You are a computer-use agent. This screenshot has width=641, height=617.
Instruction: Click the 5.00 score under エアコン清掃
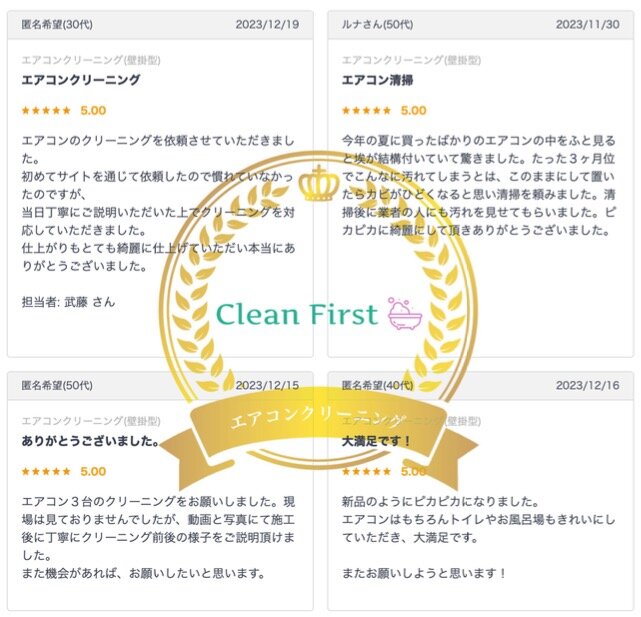coord(413,111)
